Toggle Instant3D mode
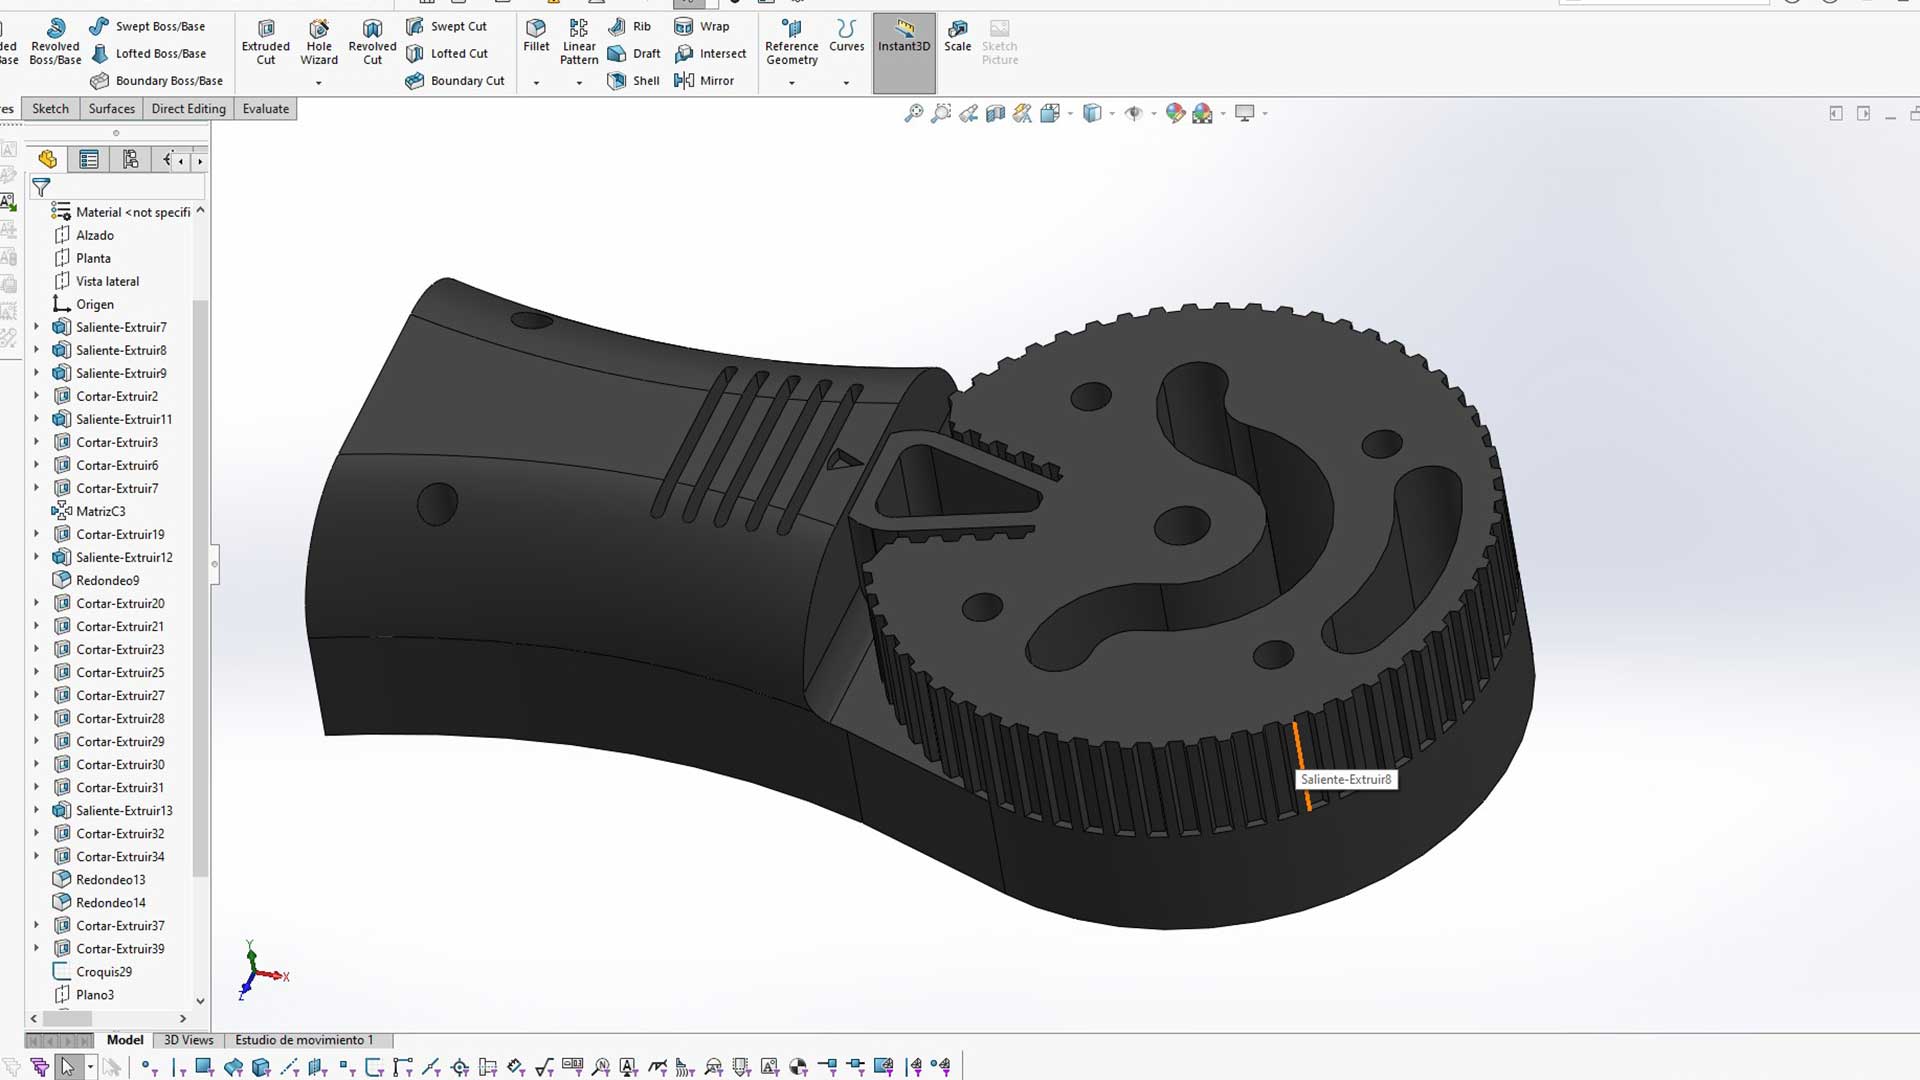Image resolution: width=1920 pixels, height=1080 pixels. [x=904, y=53]
